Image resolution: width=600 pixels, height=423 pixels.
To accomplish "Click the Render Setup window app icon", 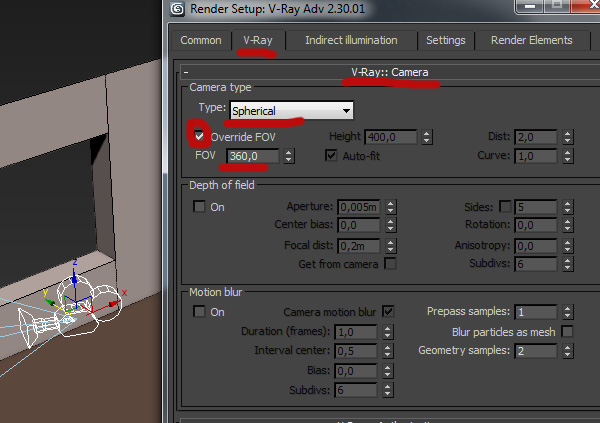I will coord(178,8).
